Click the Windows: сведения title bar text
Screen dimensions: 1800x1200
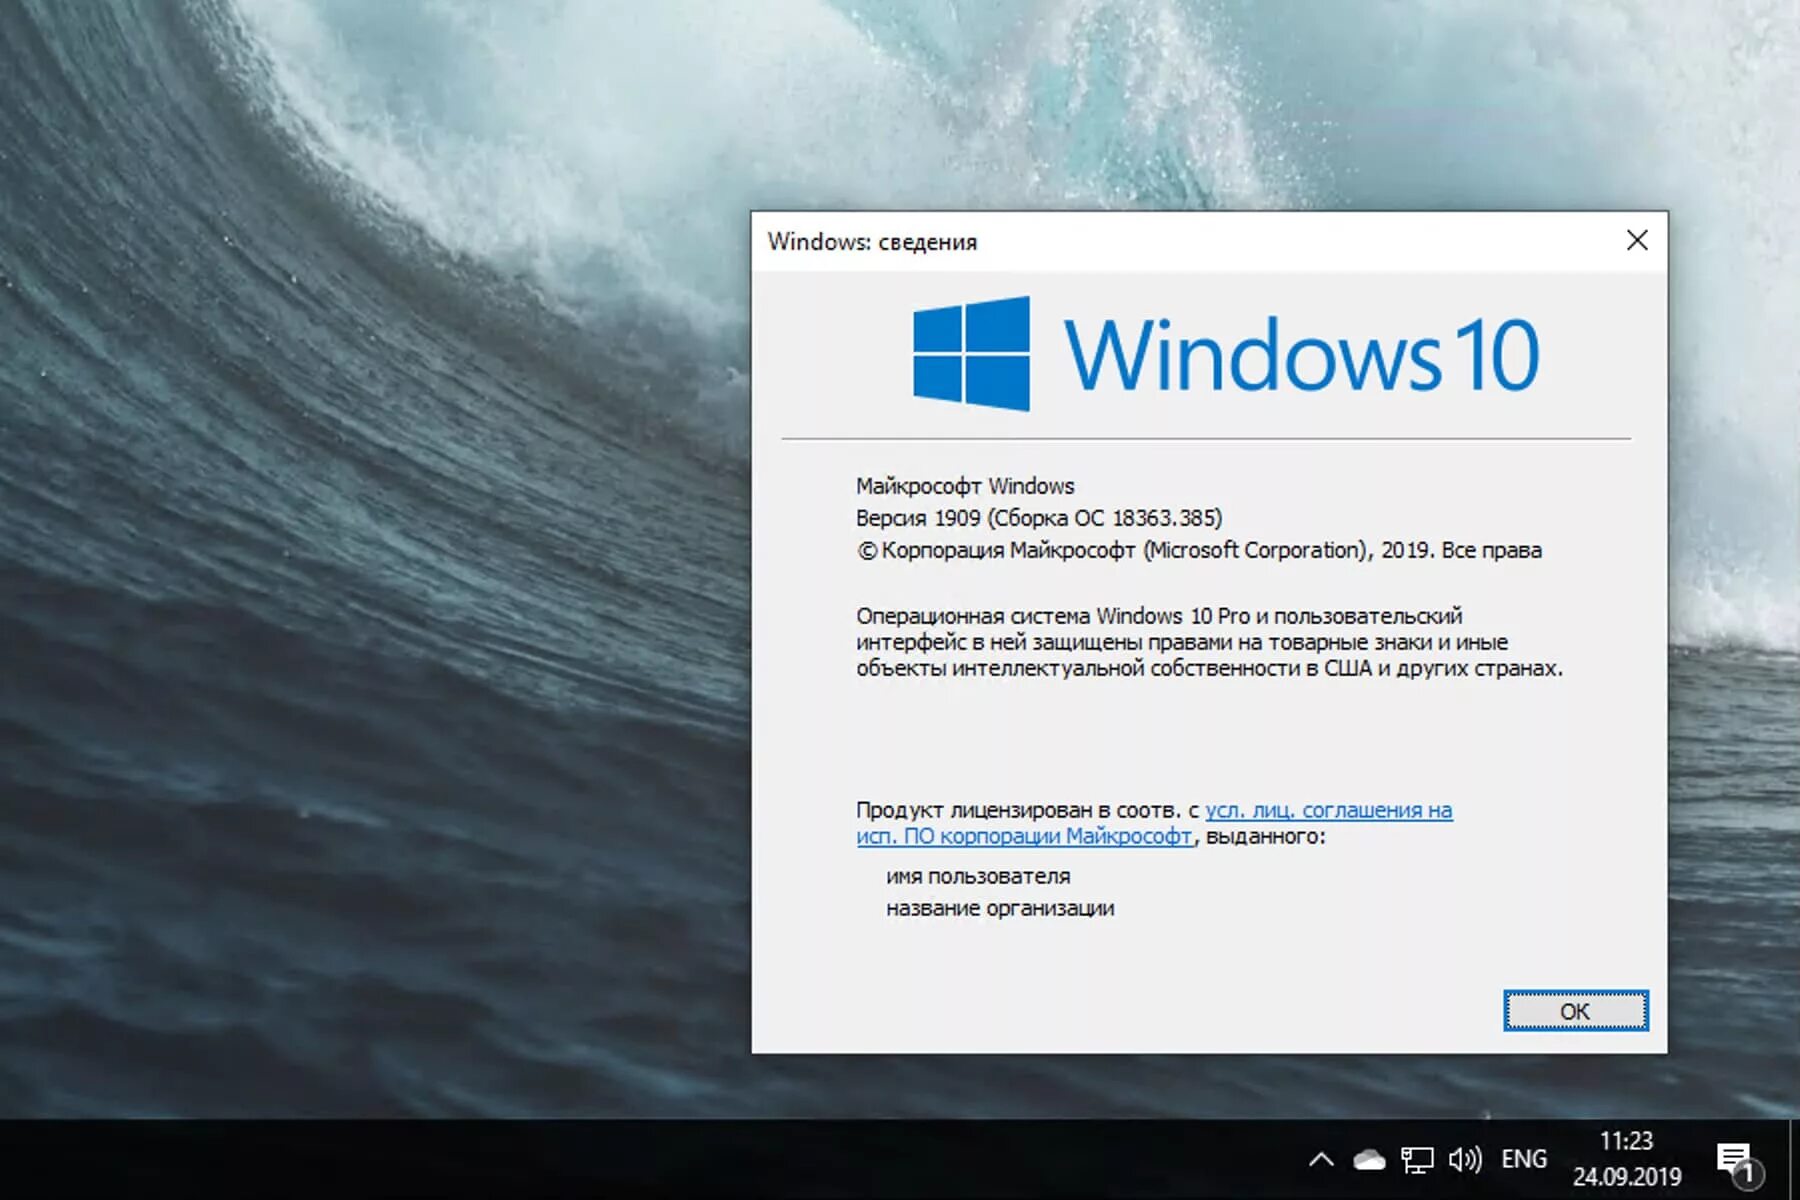point(872,242)
